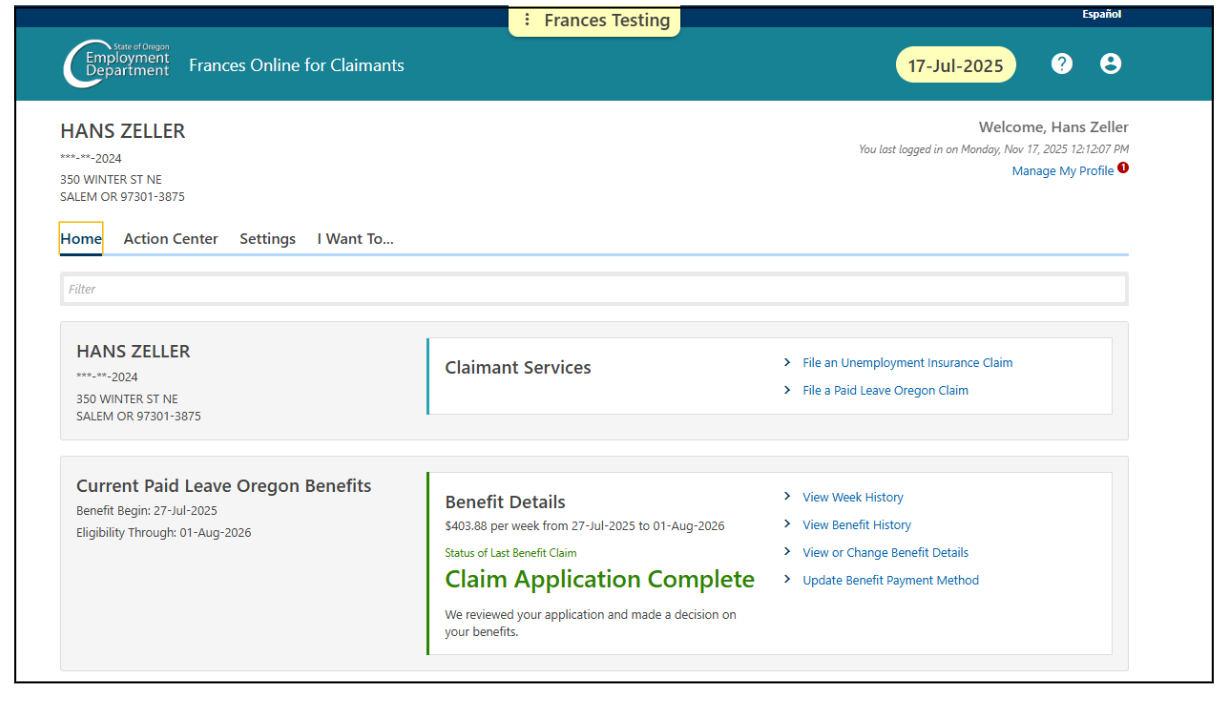Open the Manage My Profile link
The height and width of the screenshot is (702, 1231).
1062,171
